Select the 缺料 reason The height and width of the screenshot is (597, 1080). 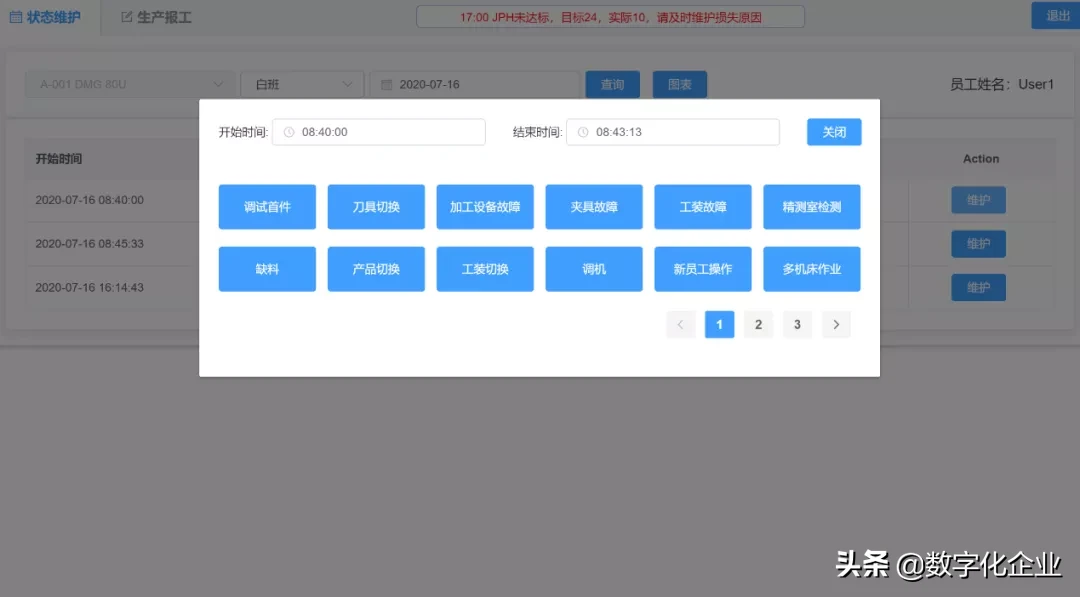(x=267, y=268)
